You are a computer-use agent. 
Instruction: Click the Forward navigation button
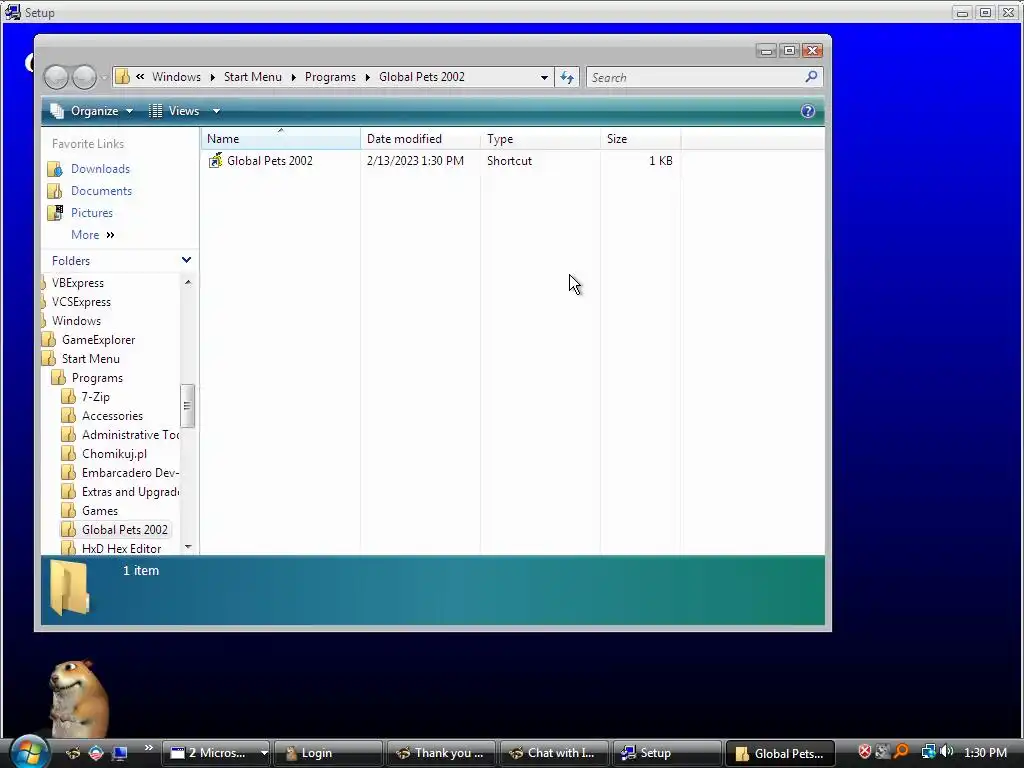84,77
